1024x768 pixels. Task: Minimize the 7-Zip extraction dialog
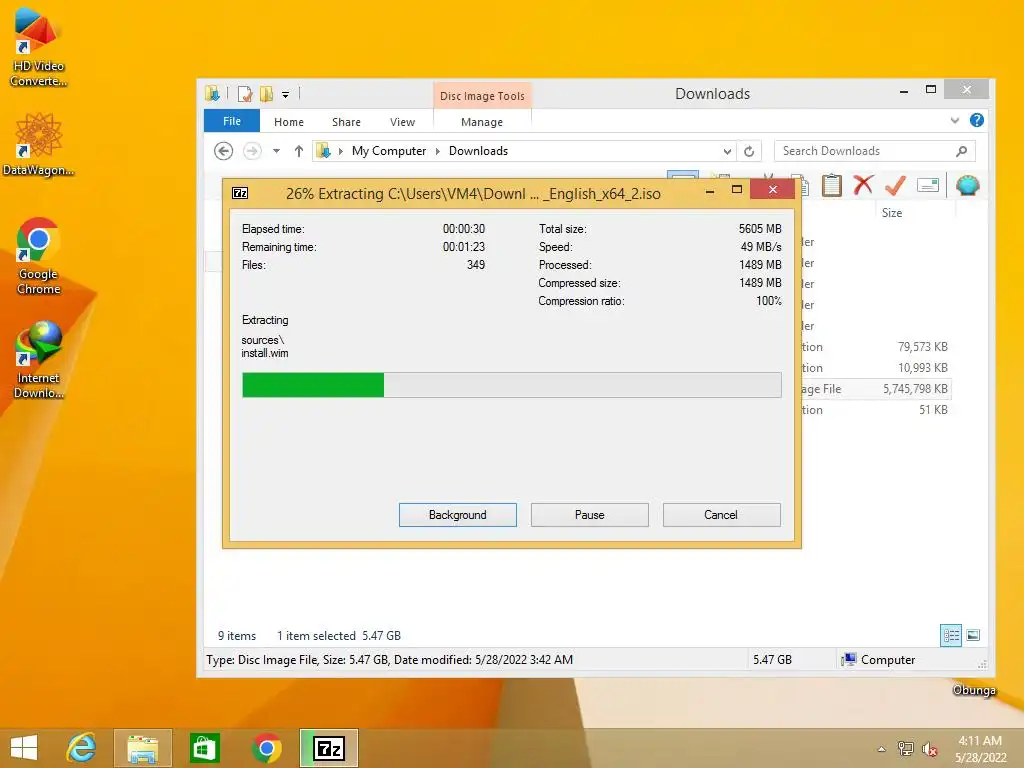(710, 191)
